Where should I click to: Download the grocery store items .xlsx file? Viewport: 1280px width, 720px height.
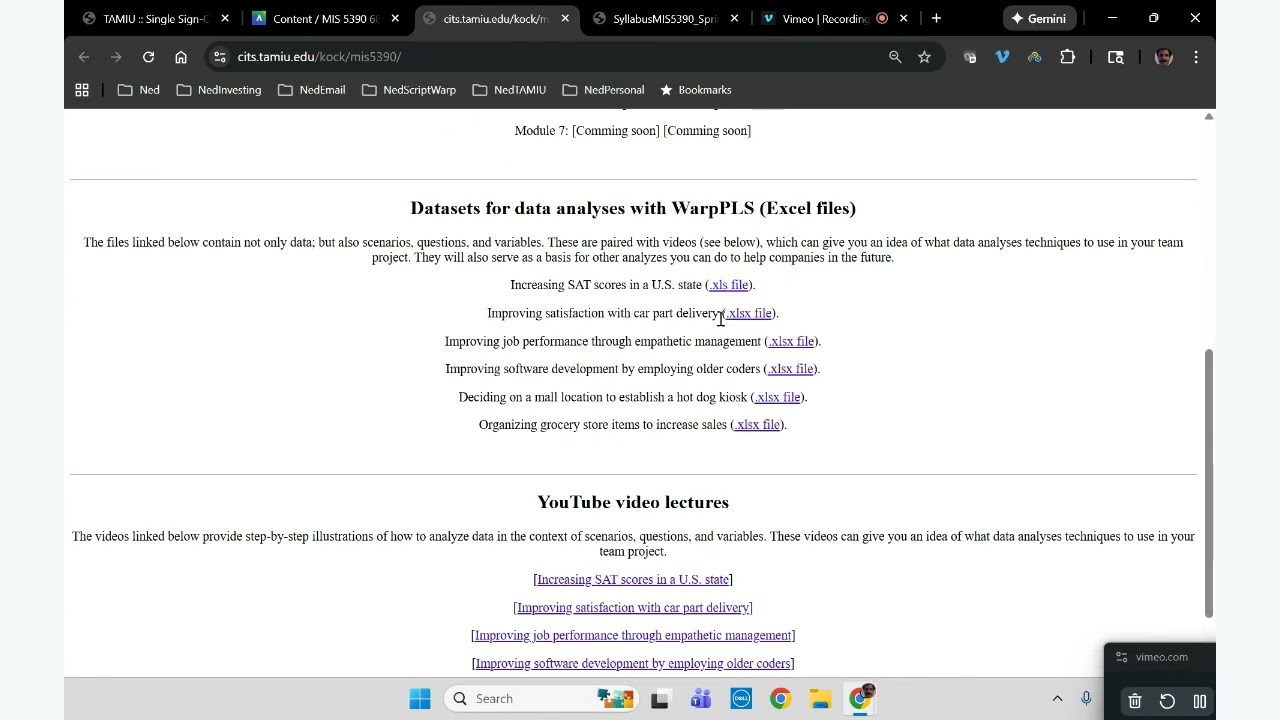(757, 425)
